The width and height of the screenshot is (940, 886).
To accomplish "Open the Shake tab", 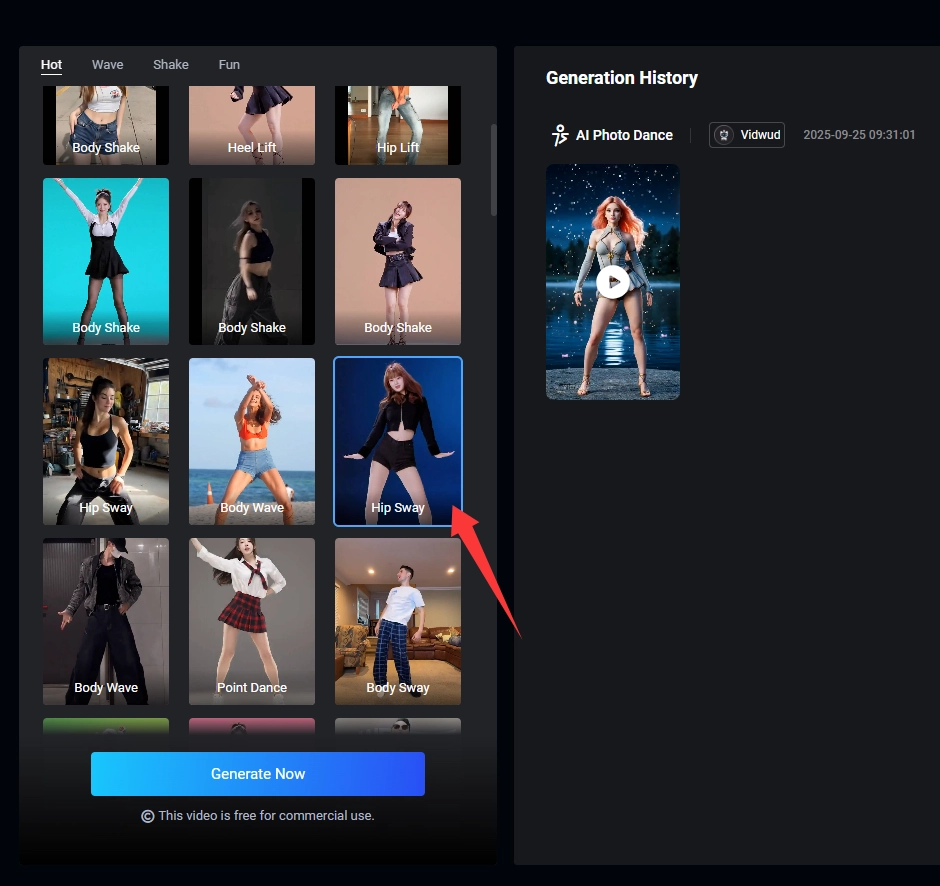I will tap(170, 64).
